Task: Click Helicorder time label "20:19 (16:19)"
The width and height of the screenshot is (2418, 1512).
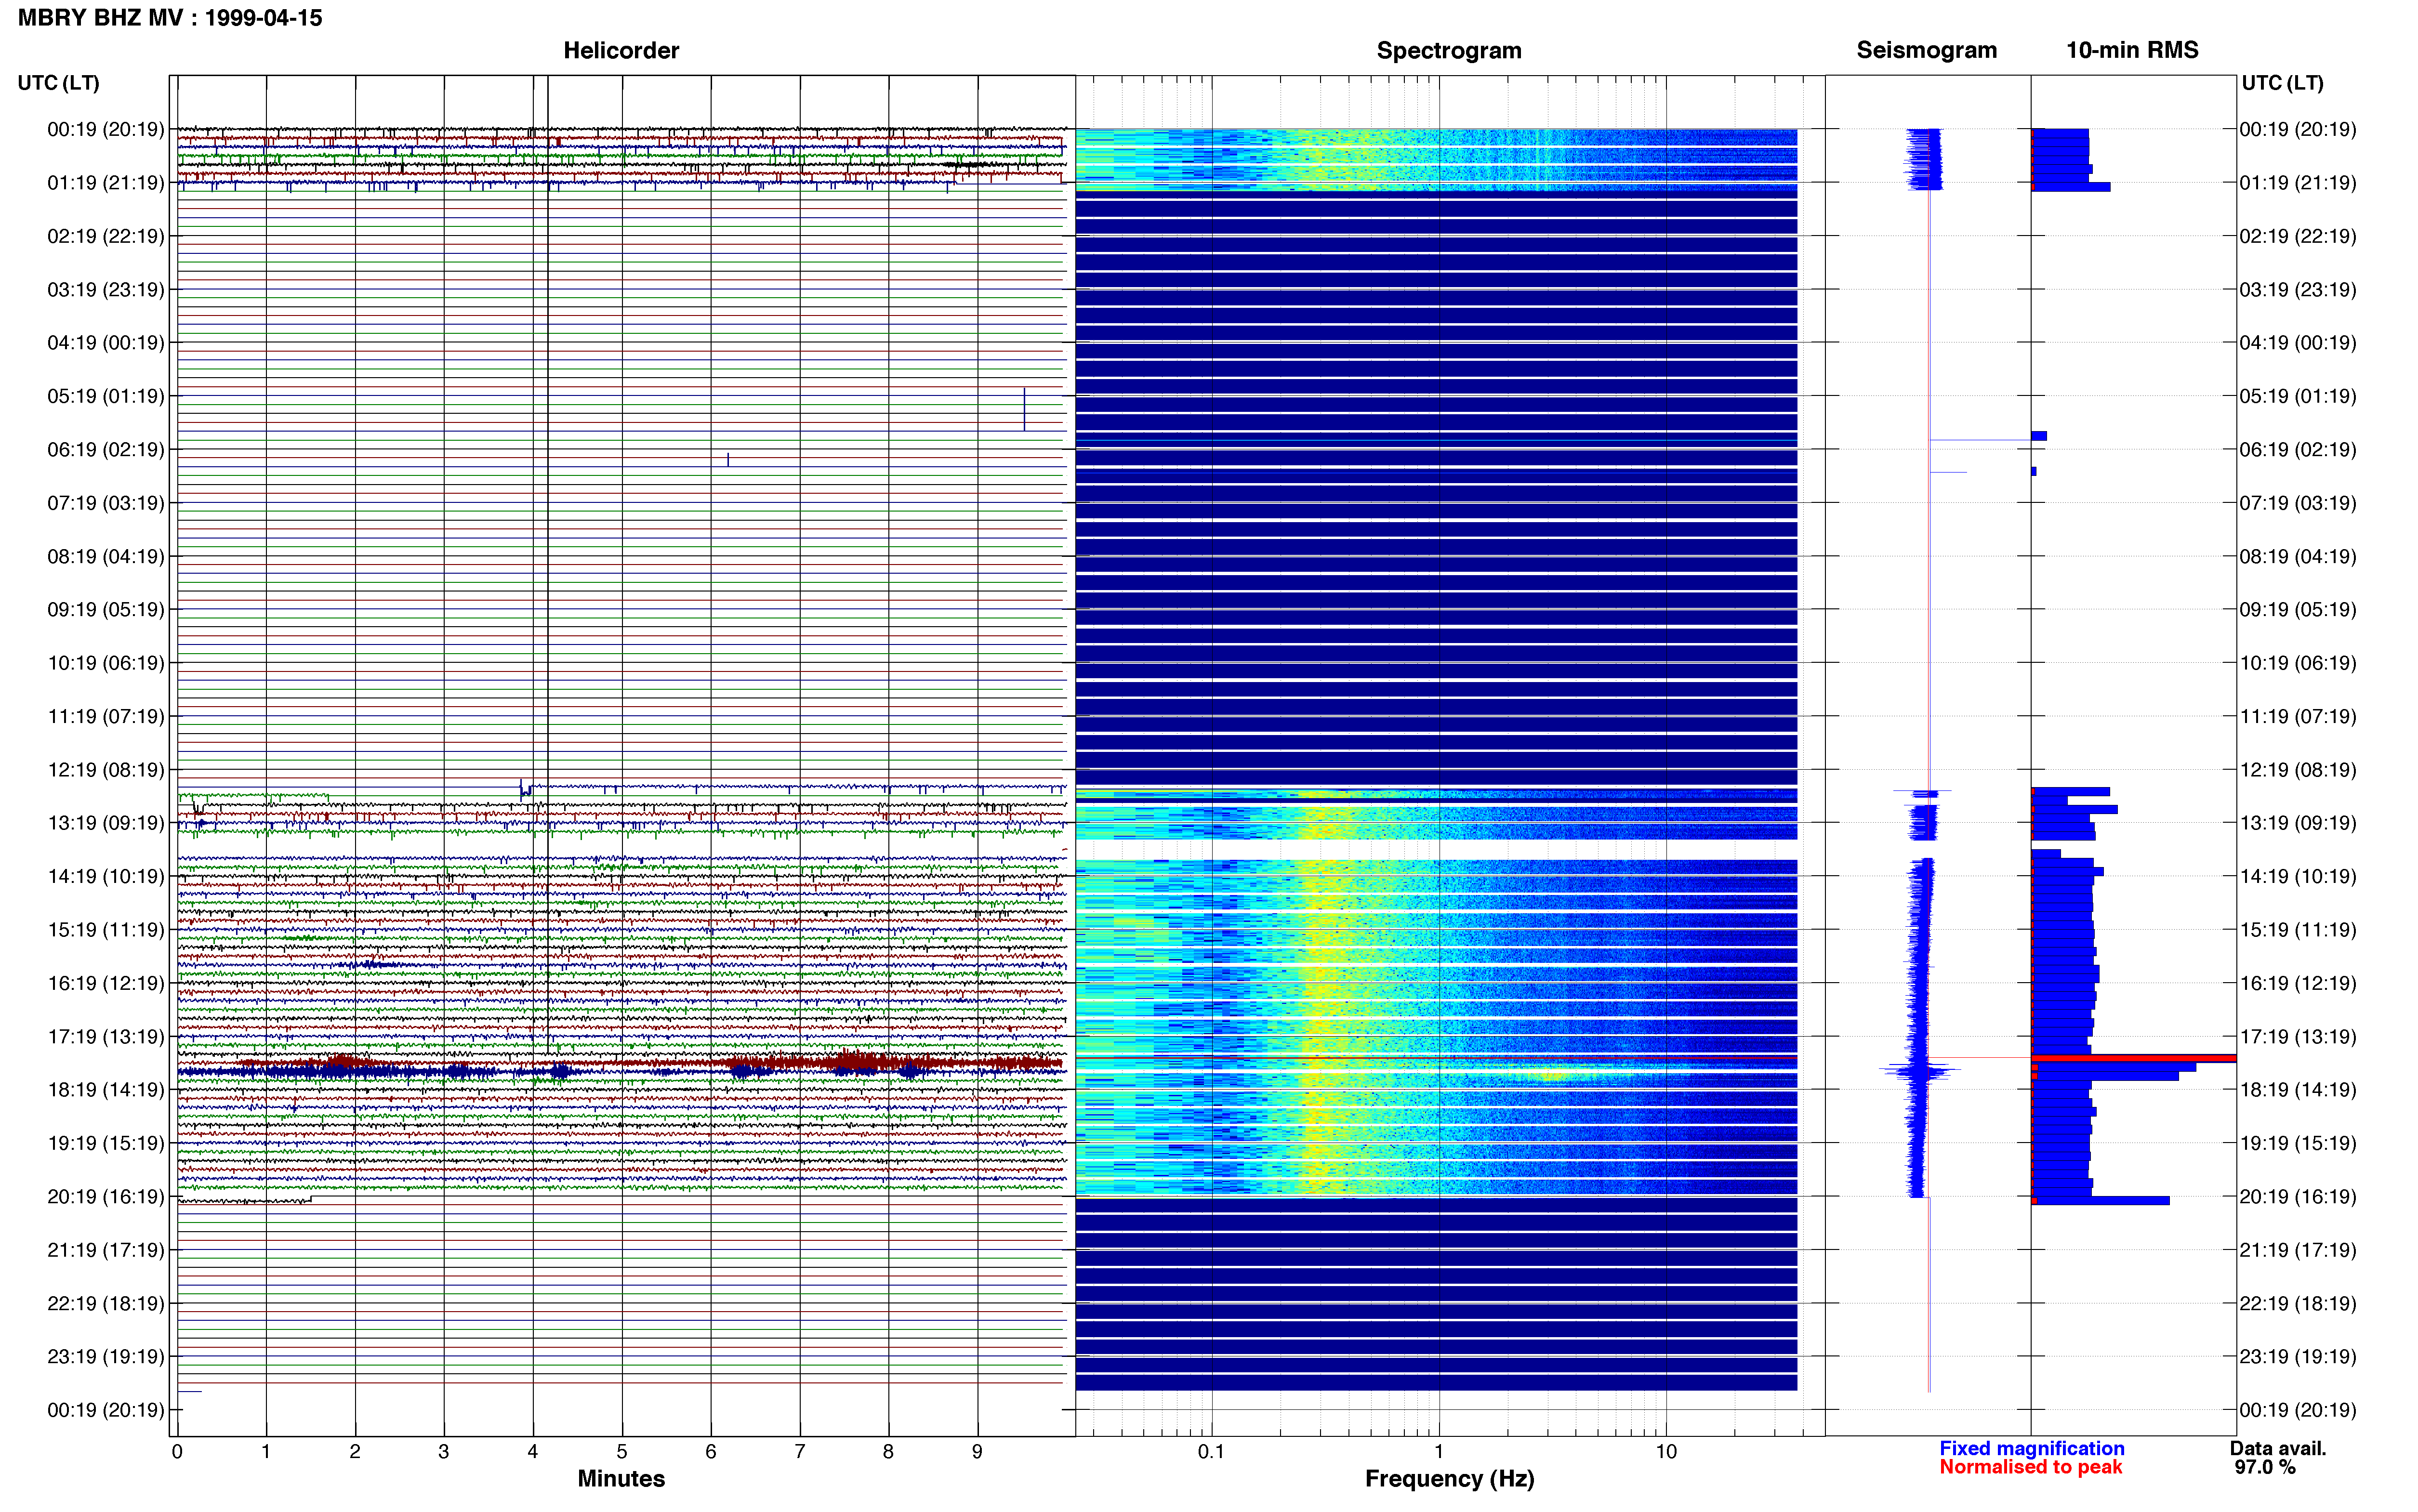Action: click(x=106, y=1197)
